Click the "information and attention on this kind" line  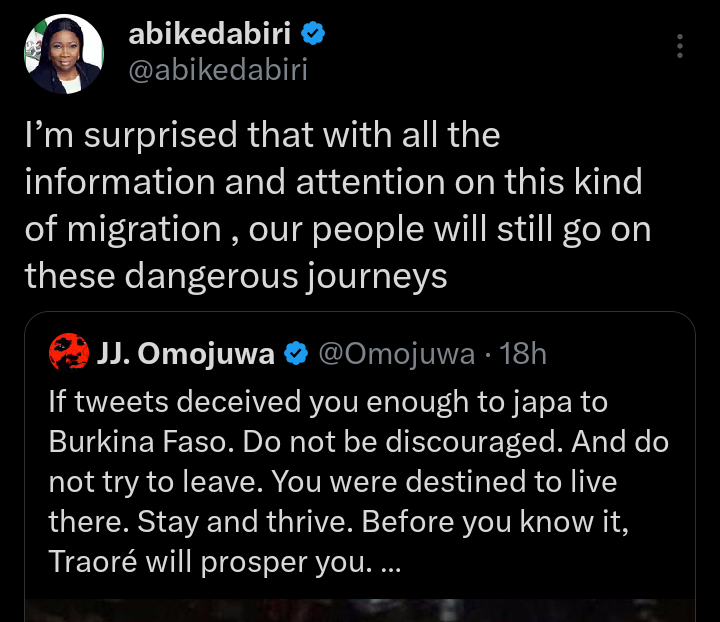333,182
